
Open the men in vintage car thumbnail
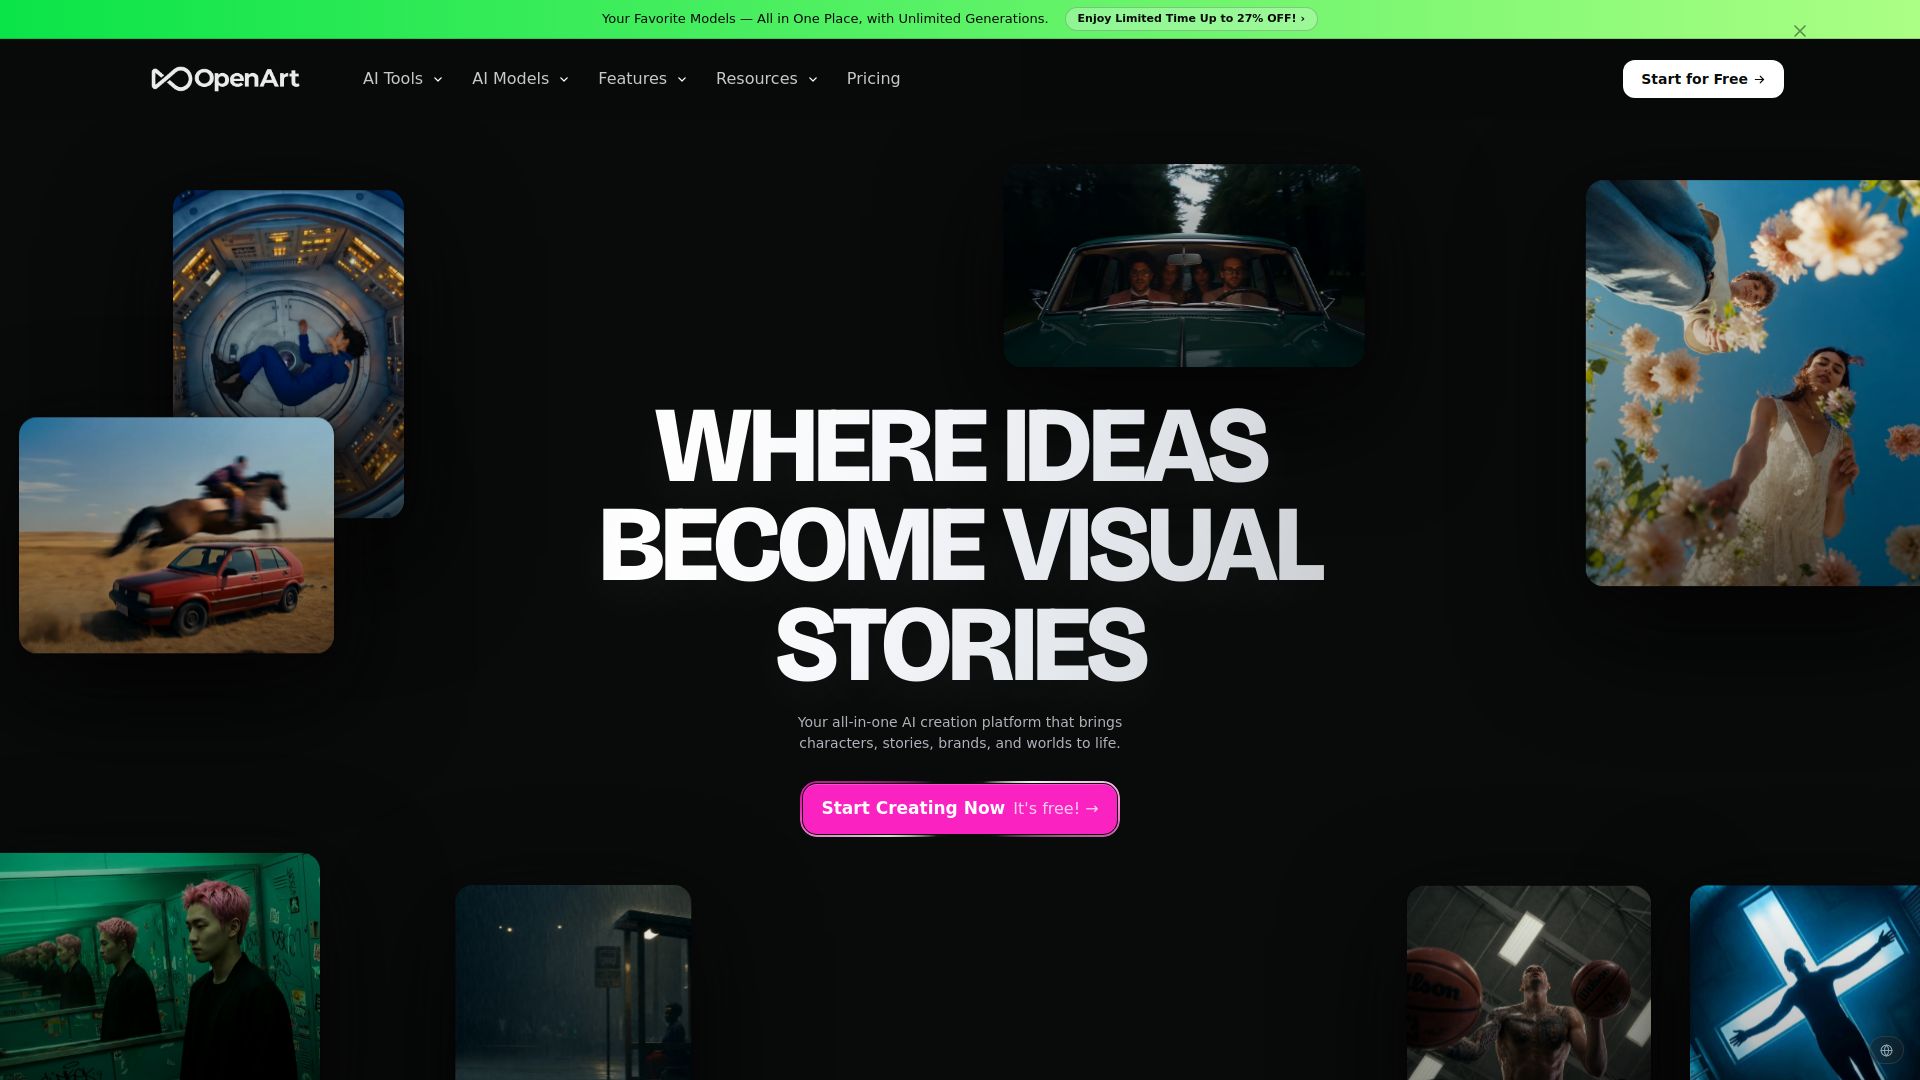point(1184,265)
